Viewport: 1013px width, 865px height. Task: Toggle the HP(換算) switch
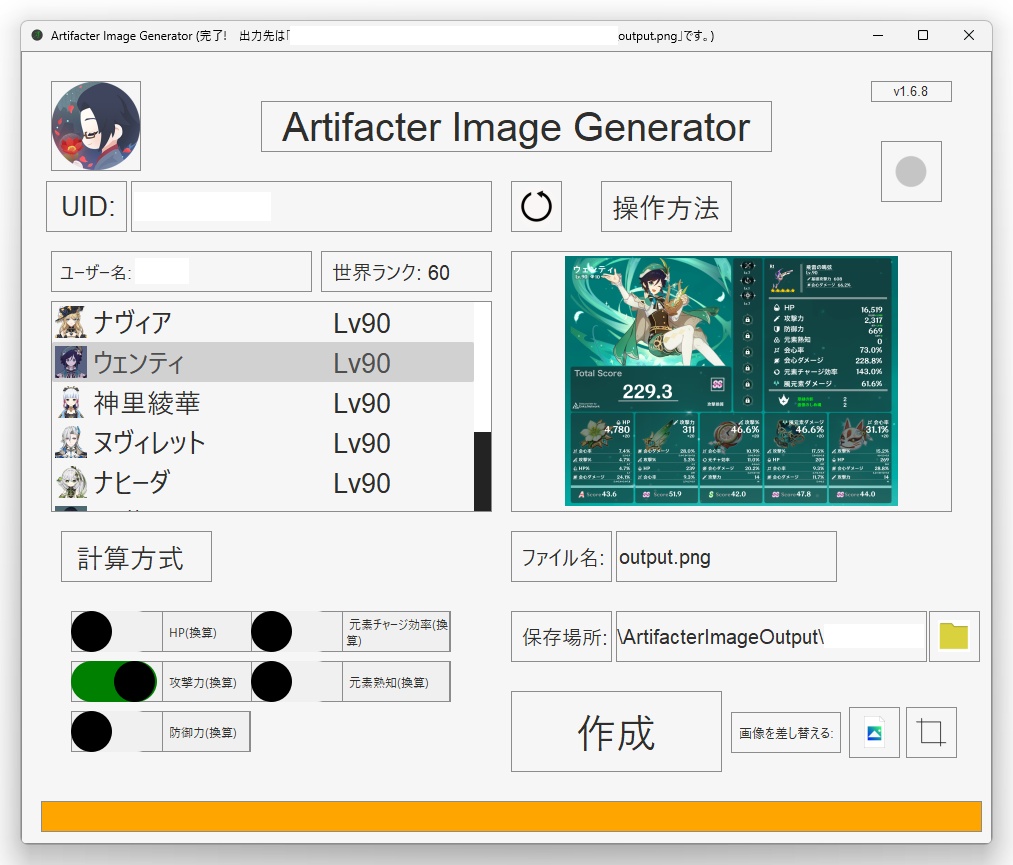[x=116, y=632]
